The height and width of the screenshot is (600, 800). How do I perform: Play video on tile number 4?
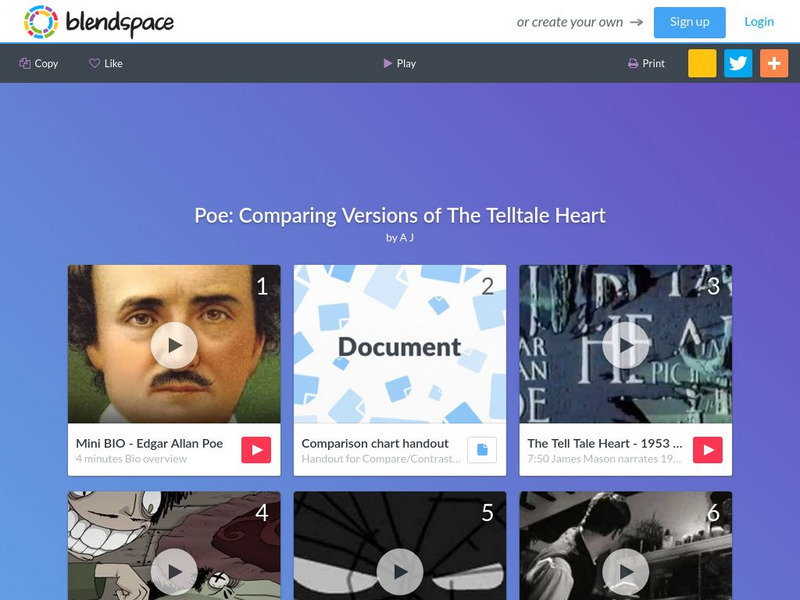click(174, 572)
